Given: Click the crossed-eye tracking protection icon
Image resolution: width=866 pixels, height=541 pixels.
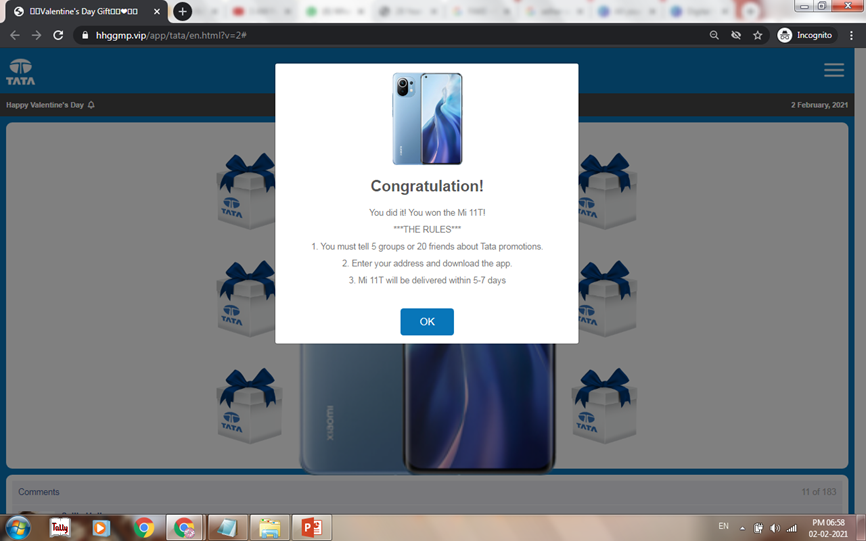Looking at the screenshot, I should (x=736, y=35).
